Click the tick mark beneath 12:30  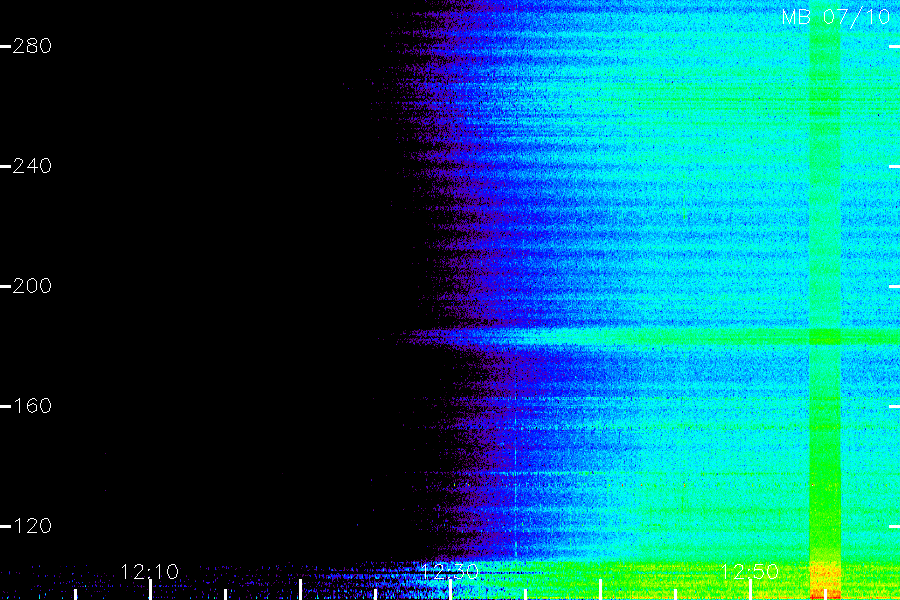(x=450, y=590)
